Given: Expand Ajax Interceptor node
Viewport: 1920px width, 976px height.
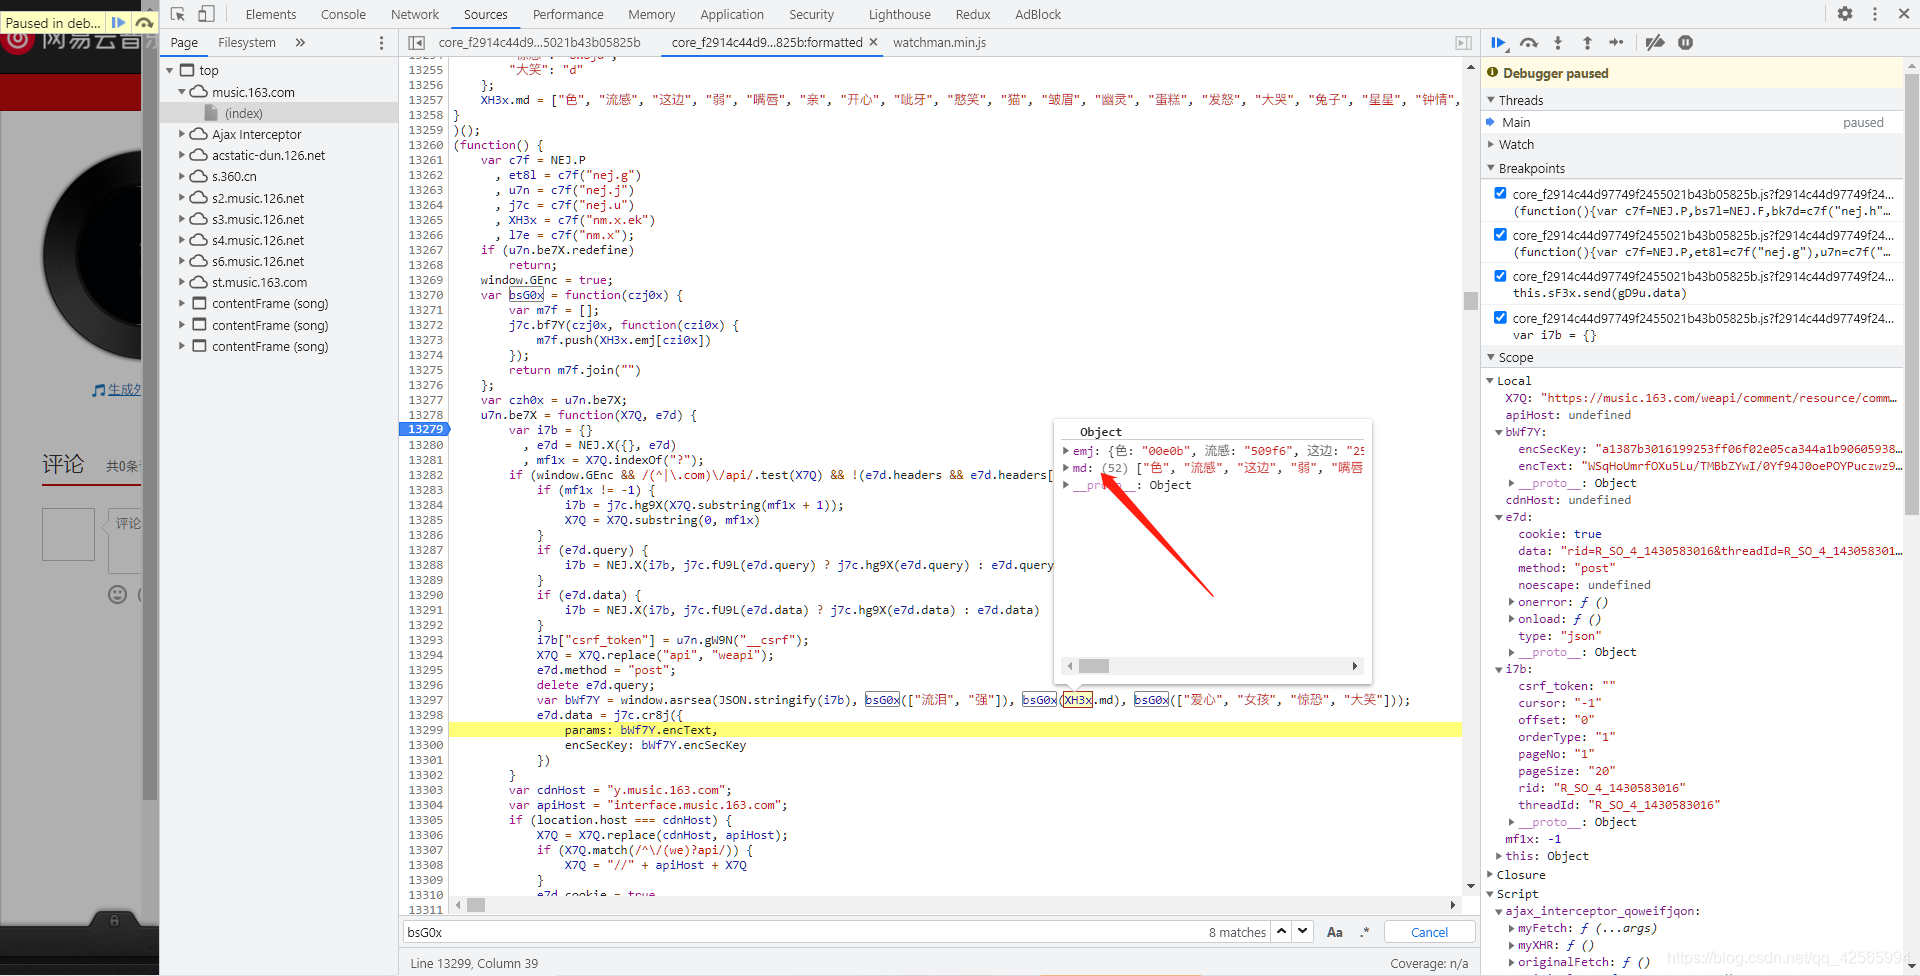Looking at the screenshot, I should coord(182,134).
